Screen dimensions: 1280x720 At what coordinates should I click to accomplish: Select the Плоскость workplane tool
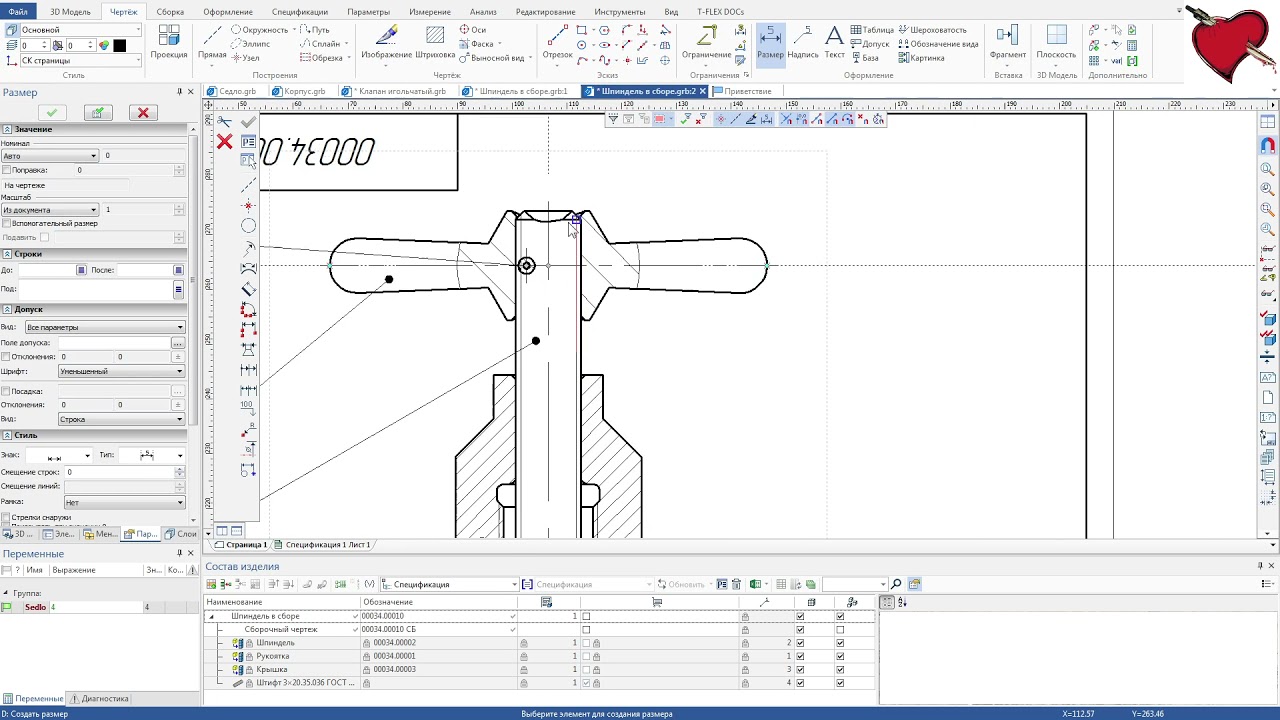tap(1056, 43)
